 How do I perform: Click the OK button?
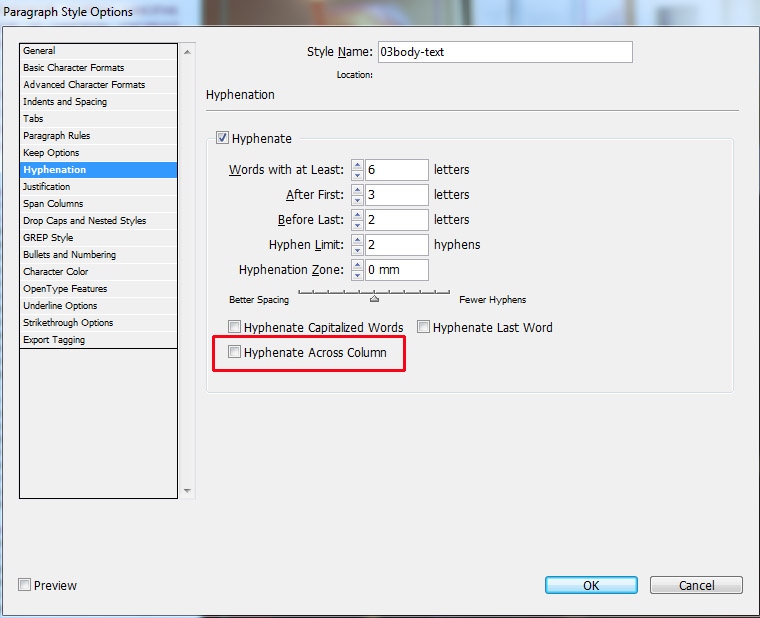point(591,585)
